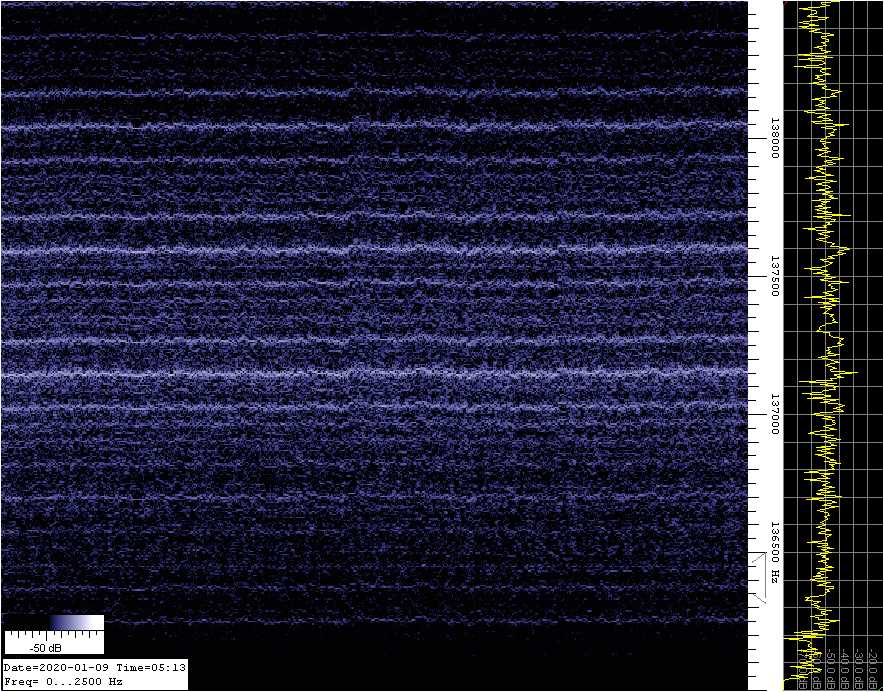Image resolution: width=884 pixels, height=692 pixels.
Task: Click the Freq= 0...2500 Hz info line
Action: click(x=63, y=681)
